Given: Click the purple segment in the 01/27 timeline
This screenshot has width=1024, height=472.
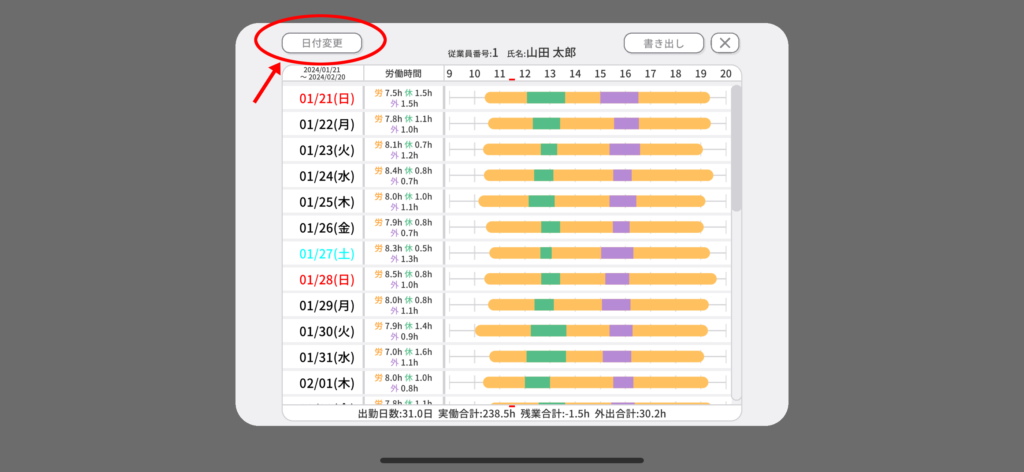Looking at the screenshot, I should (617, 253).
